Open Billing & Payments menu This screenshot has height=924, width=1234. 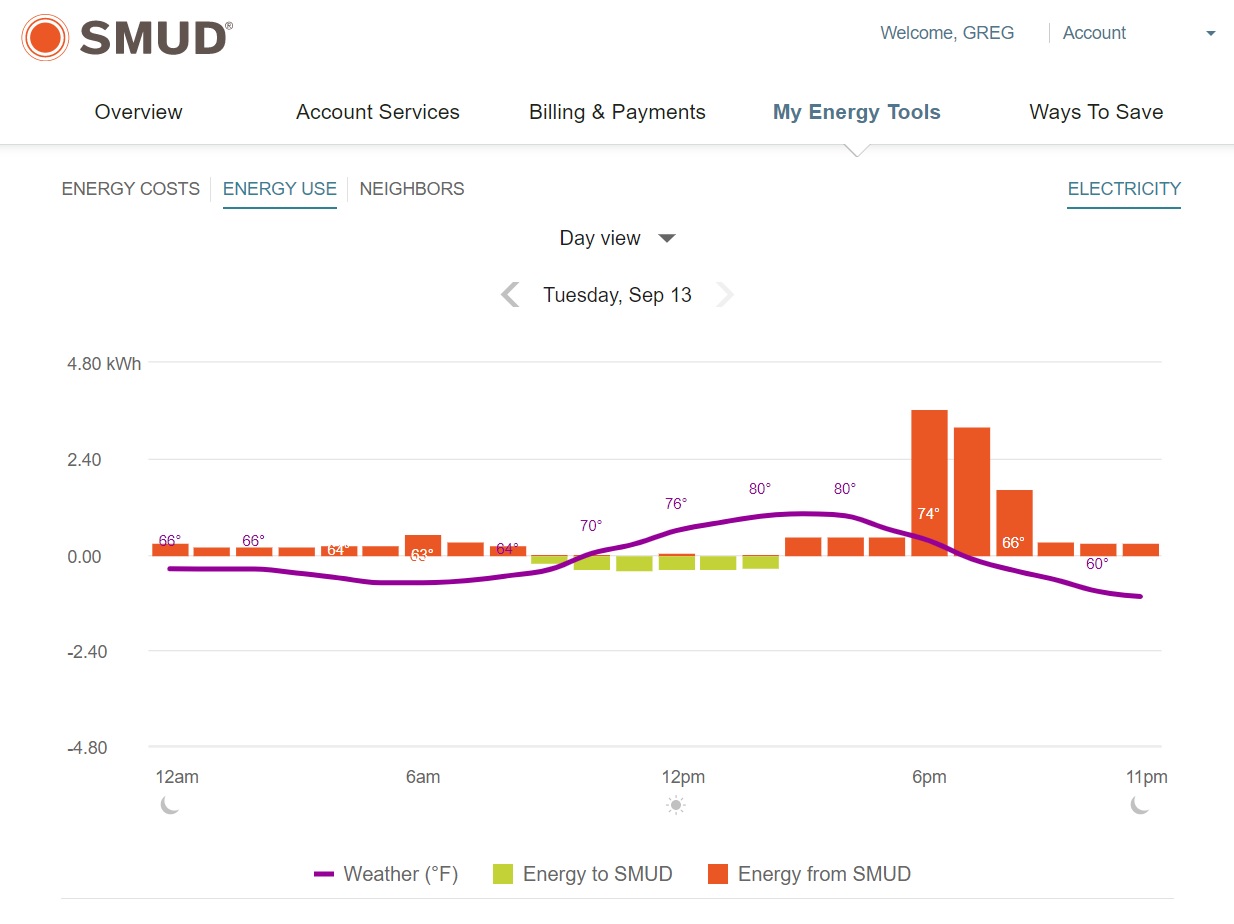click(x=617, y=112)
